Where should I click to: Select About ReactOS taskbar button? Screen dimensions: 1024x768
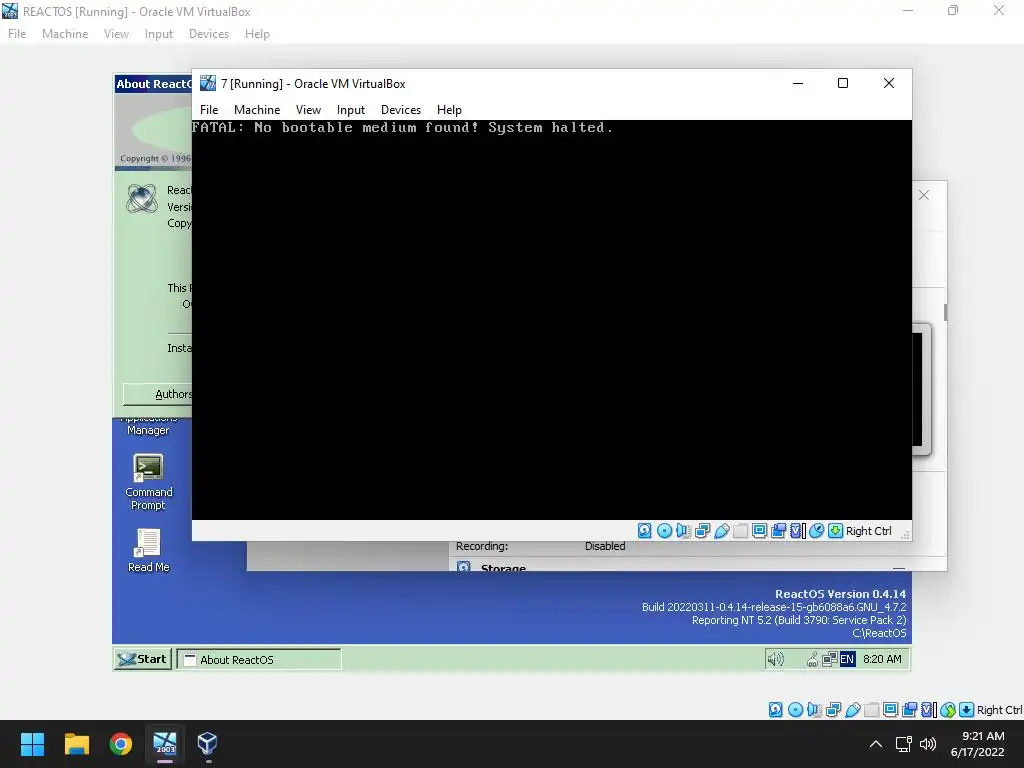point(259,660)
